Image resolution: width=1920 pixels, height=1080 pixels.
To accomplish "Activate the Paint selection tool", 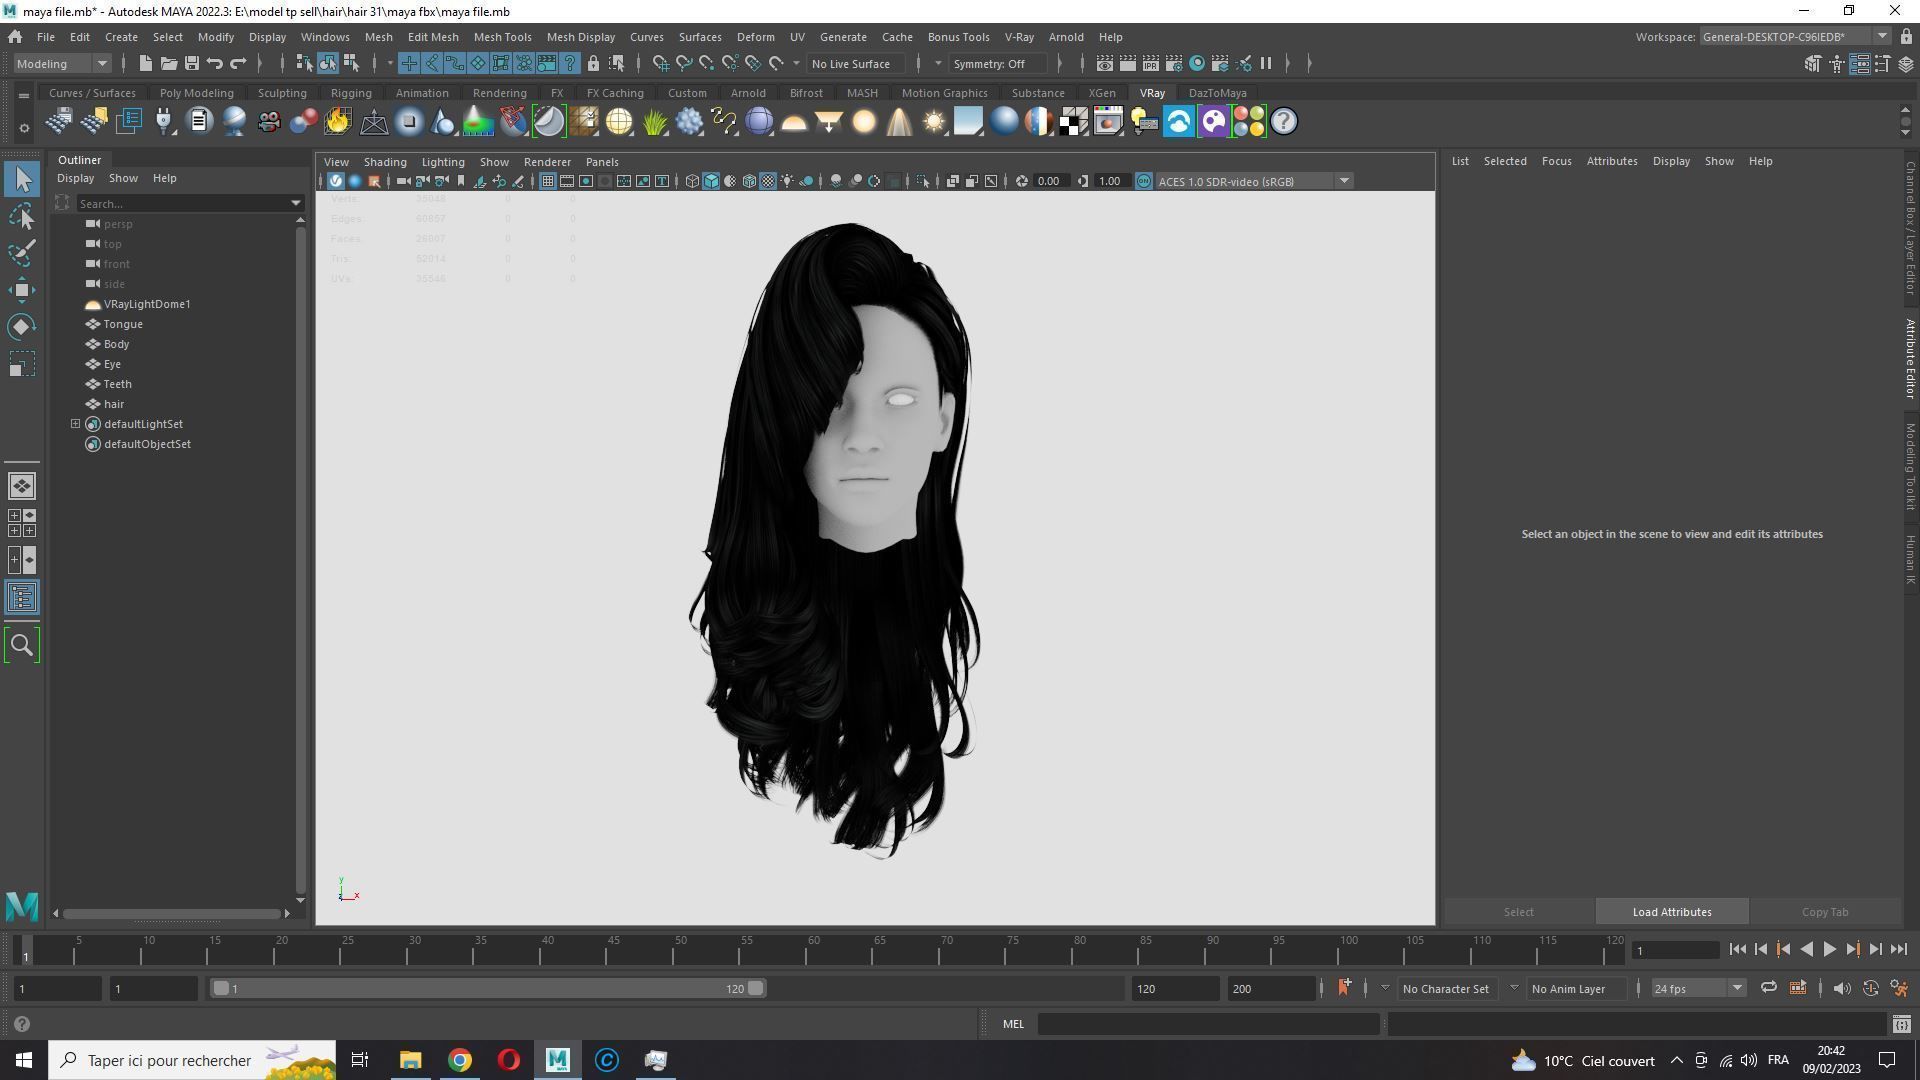I will [22, 253].
